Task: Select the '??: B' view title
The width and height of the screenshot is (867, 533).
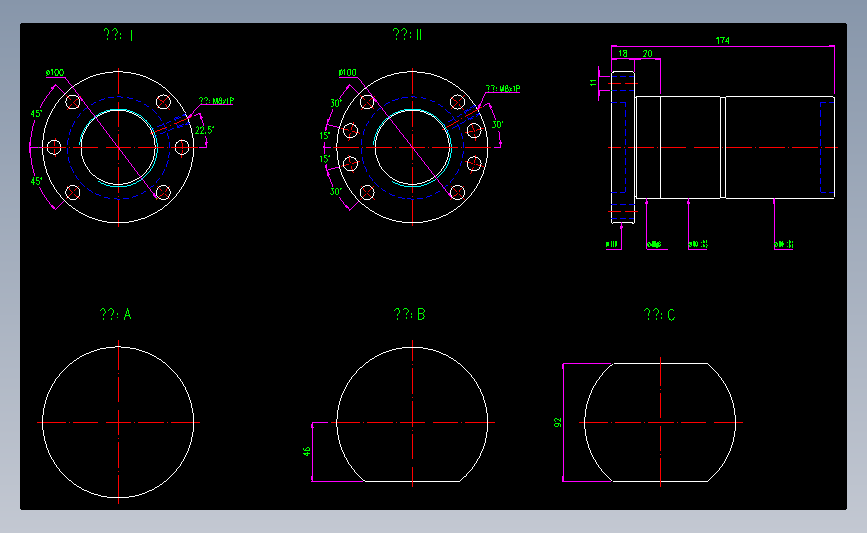Action: pos(409,314)
